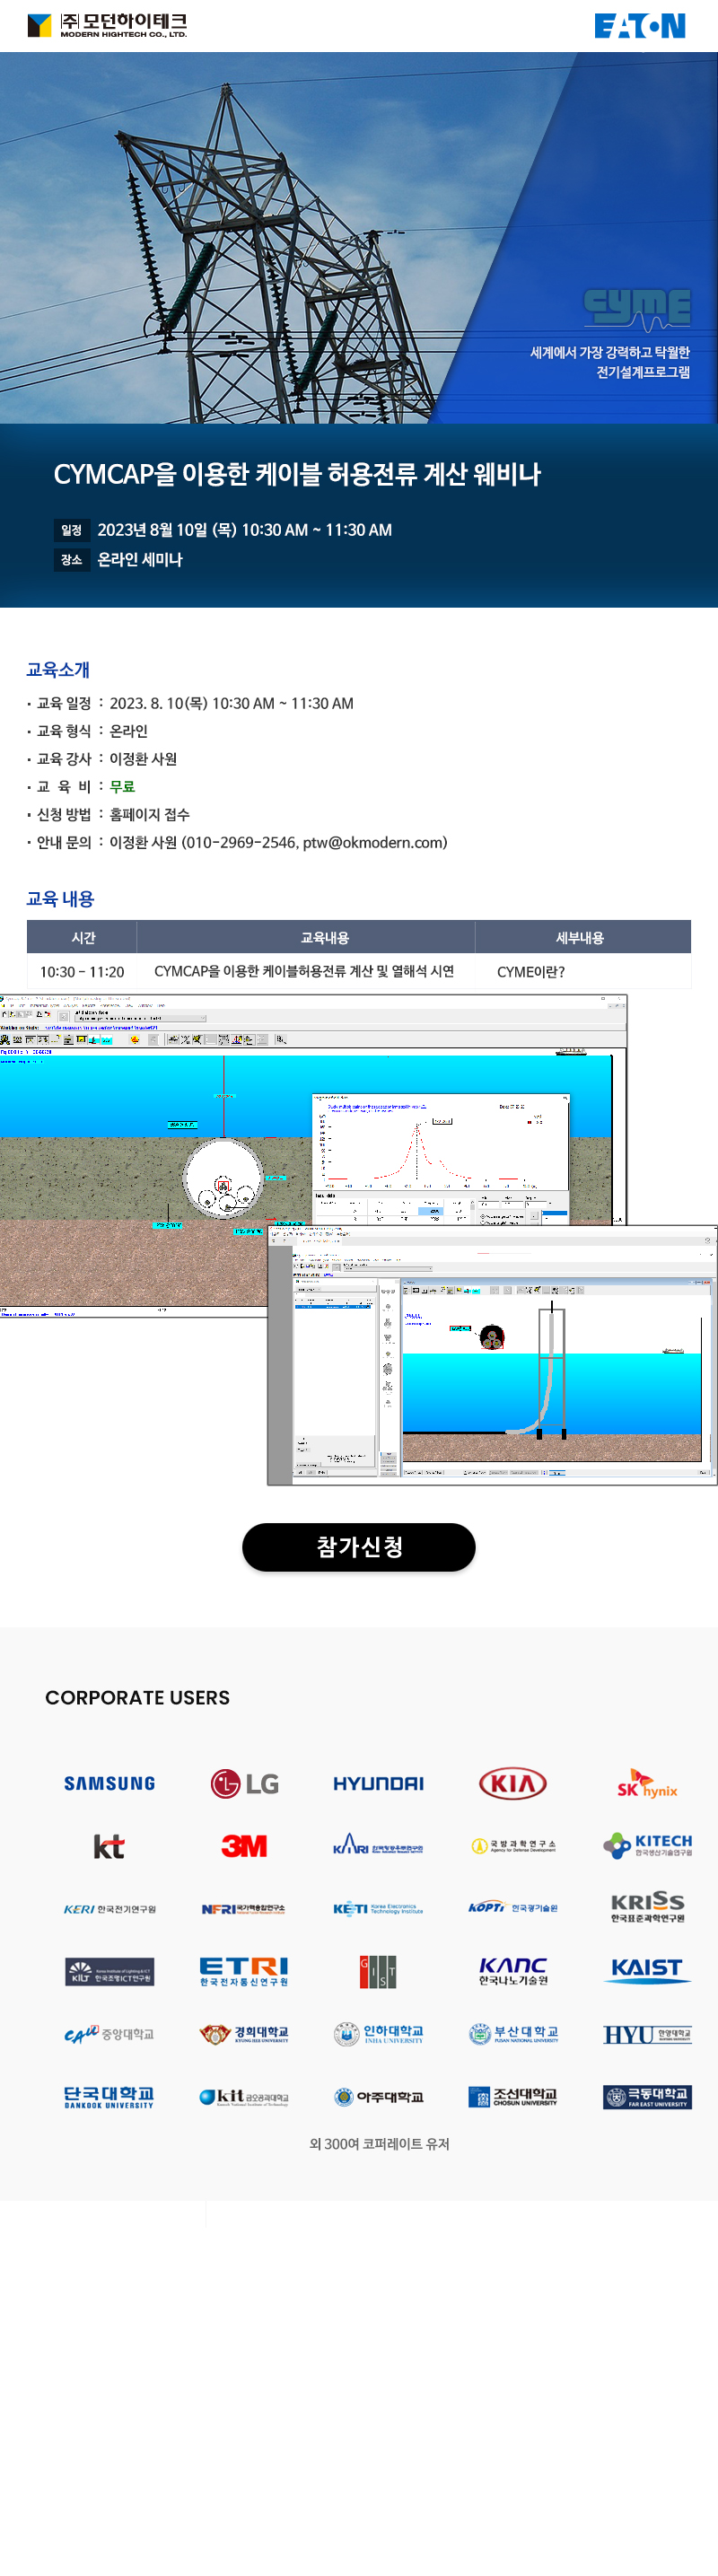Choose the KOPTI 한국광기술원 logo

point(513,1908)
